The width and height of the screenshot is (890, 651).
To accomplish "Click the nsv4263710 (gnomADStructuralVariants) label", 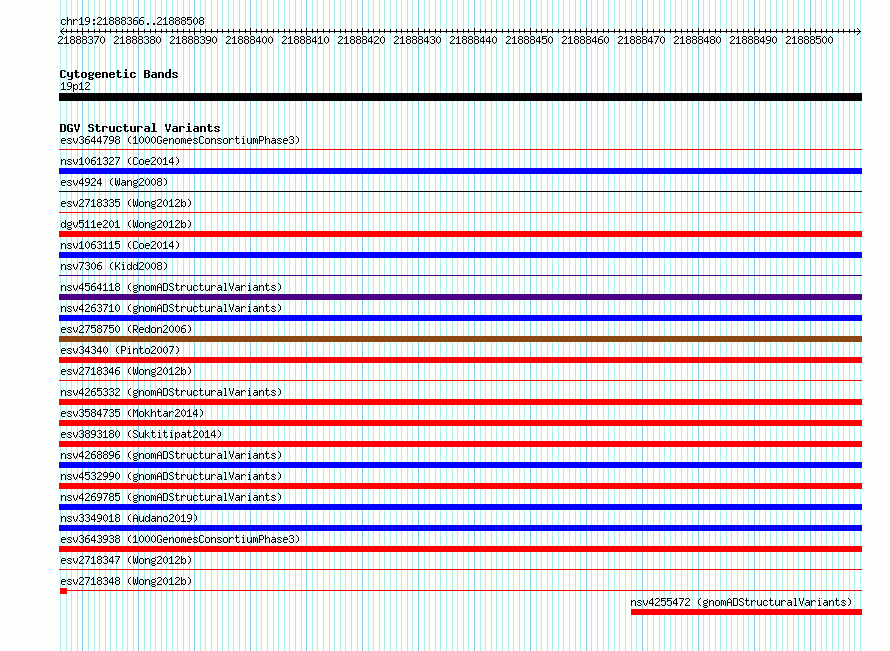I will click(x=171, y=308).
